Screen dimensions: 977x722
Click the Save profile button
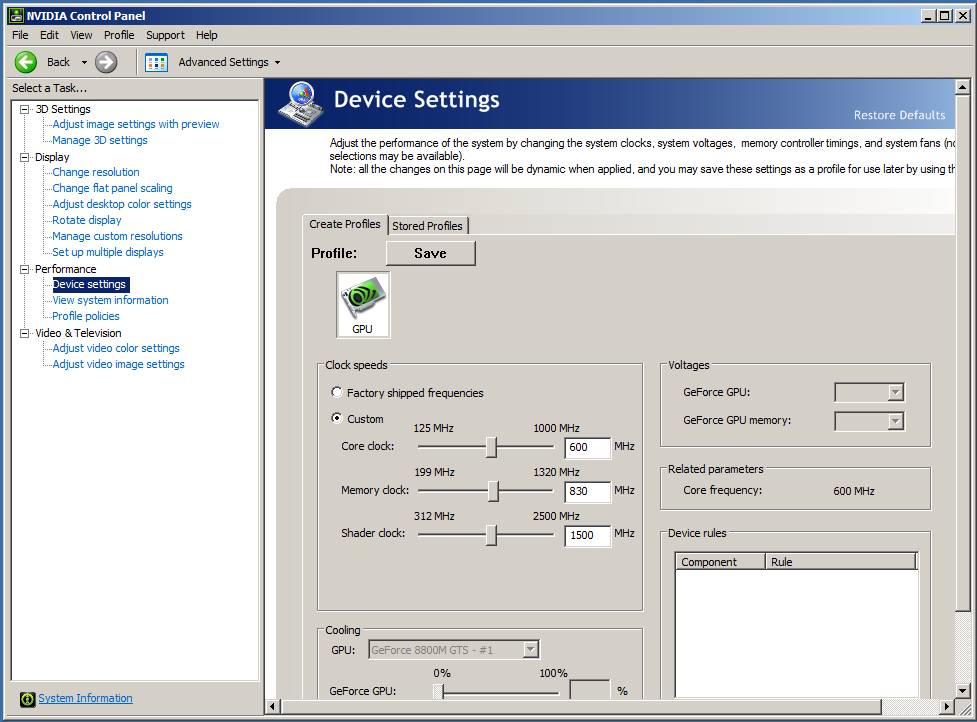tap(431, 253)
